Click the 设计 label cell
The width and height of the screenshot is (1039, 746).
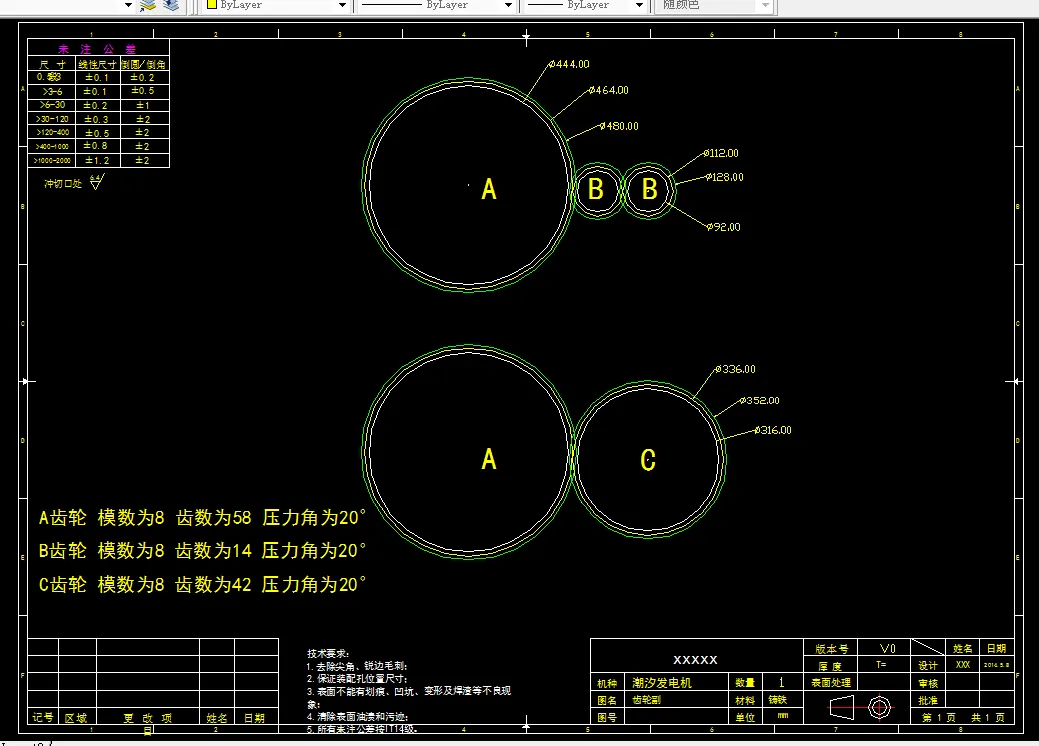[x=928, y=665]
